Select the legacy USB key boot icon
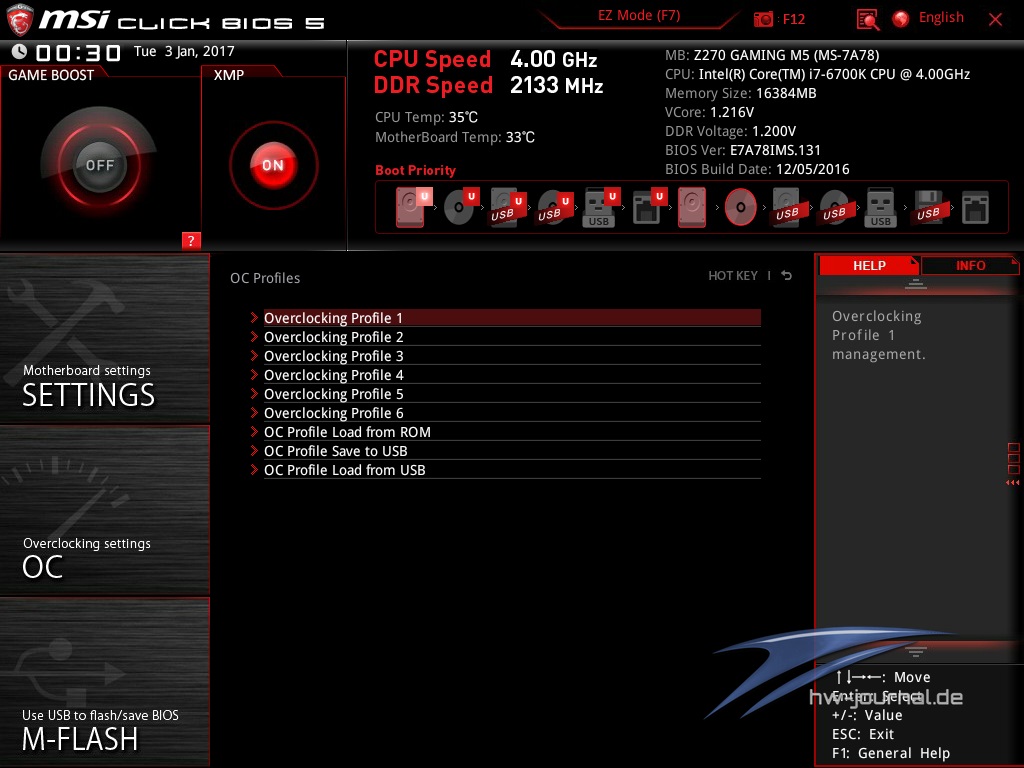 click(x=880, y=208)
